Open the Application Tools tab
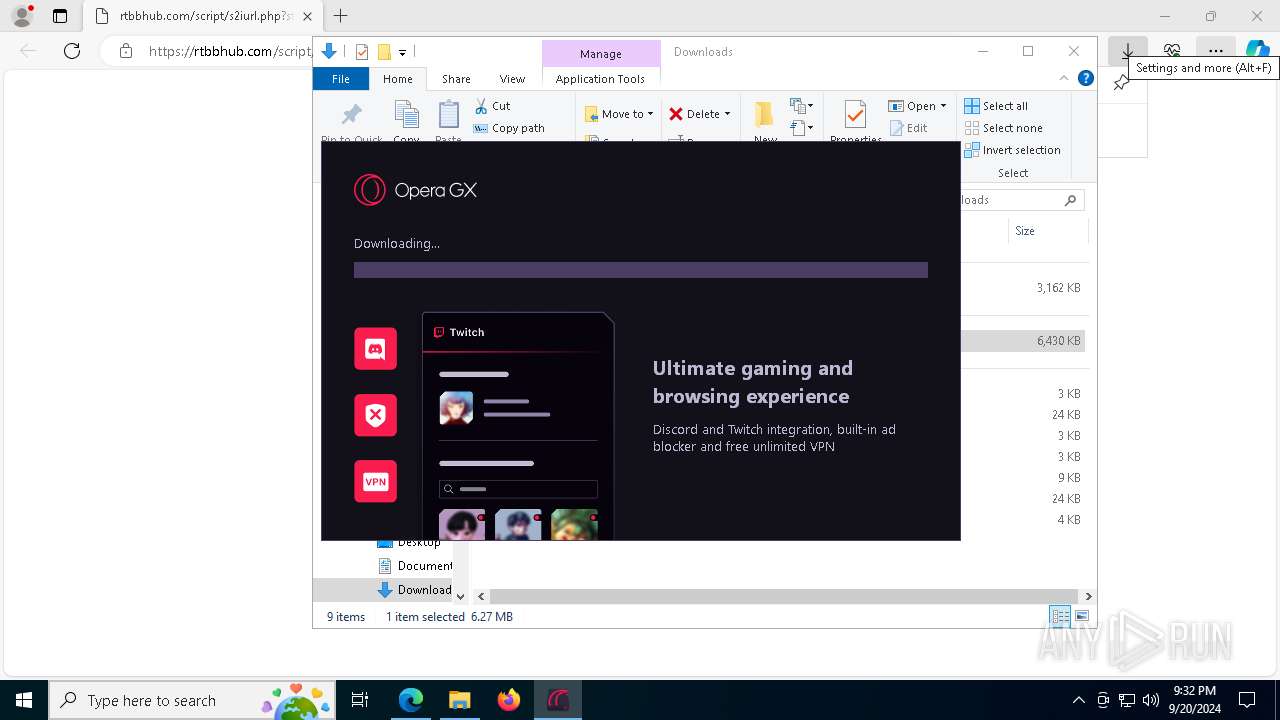This screenshot has width=1280, height=720. click(x=600, y=79)
